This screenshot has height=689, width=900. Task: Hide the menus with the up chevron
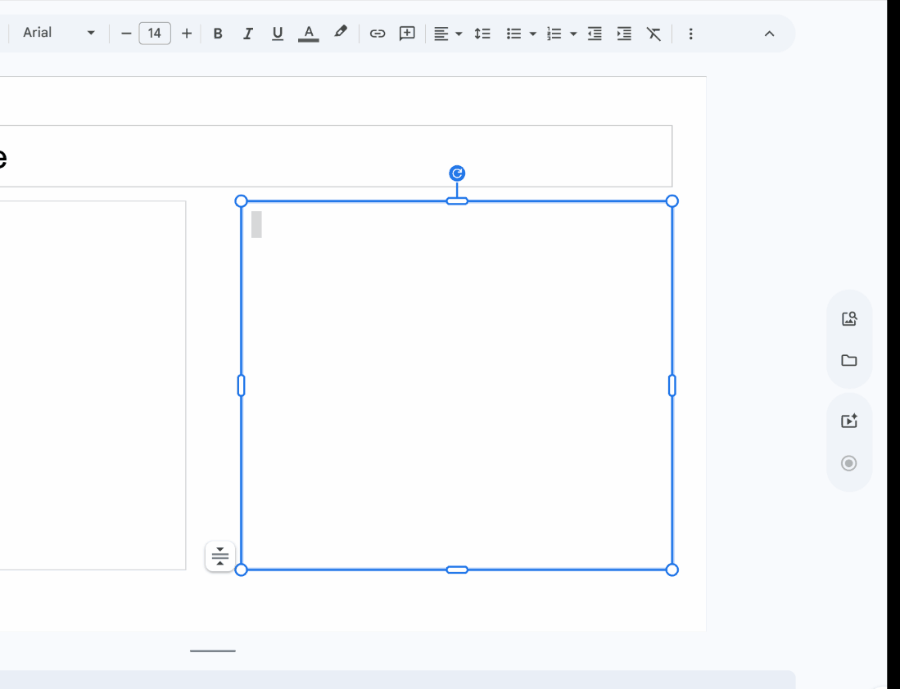pos(769,34)
